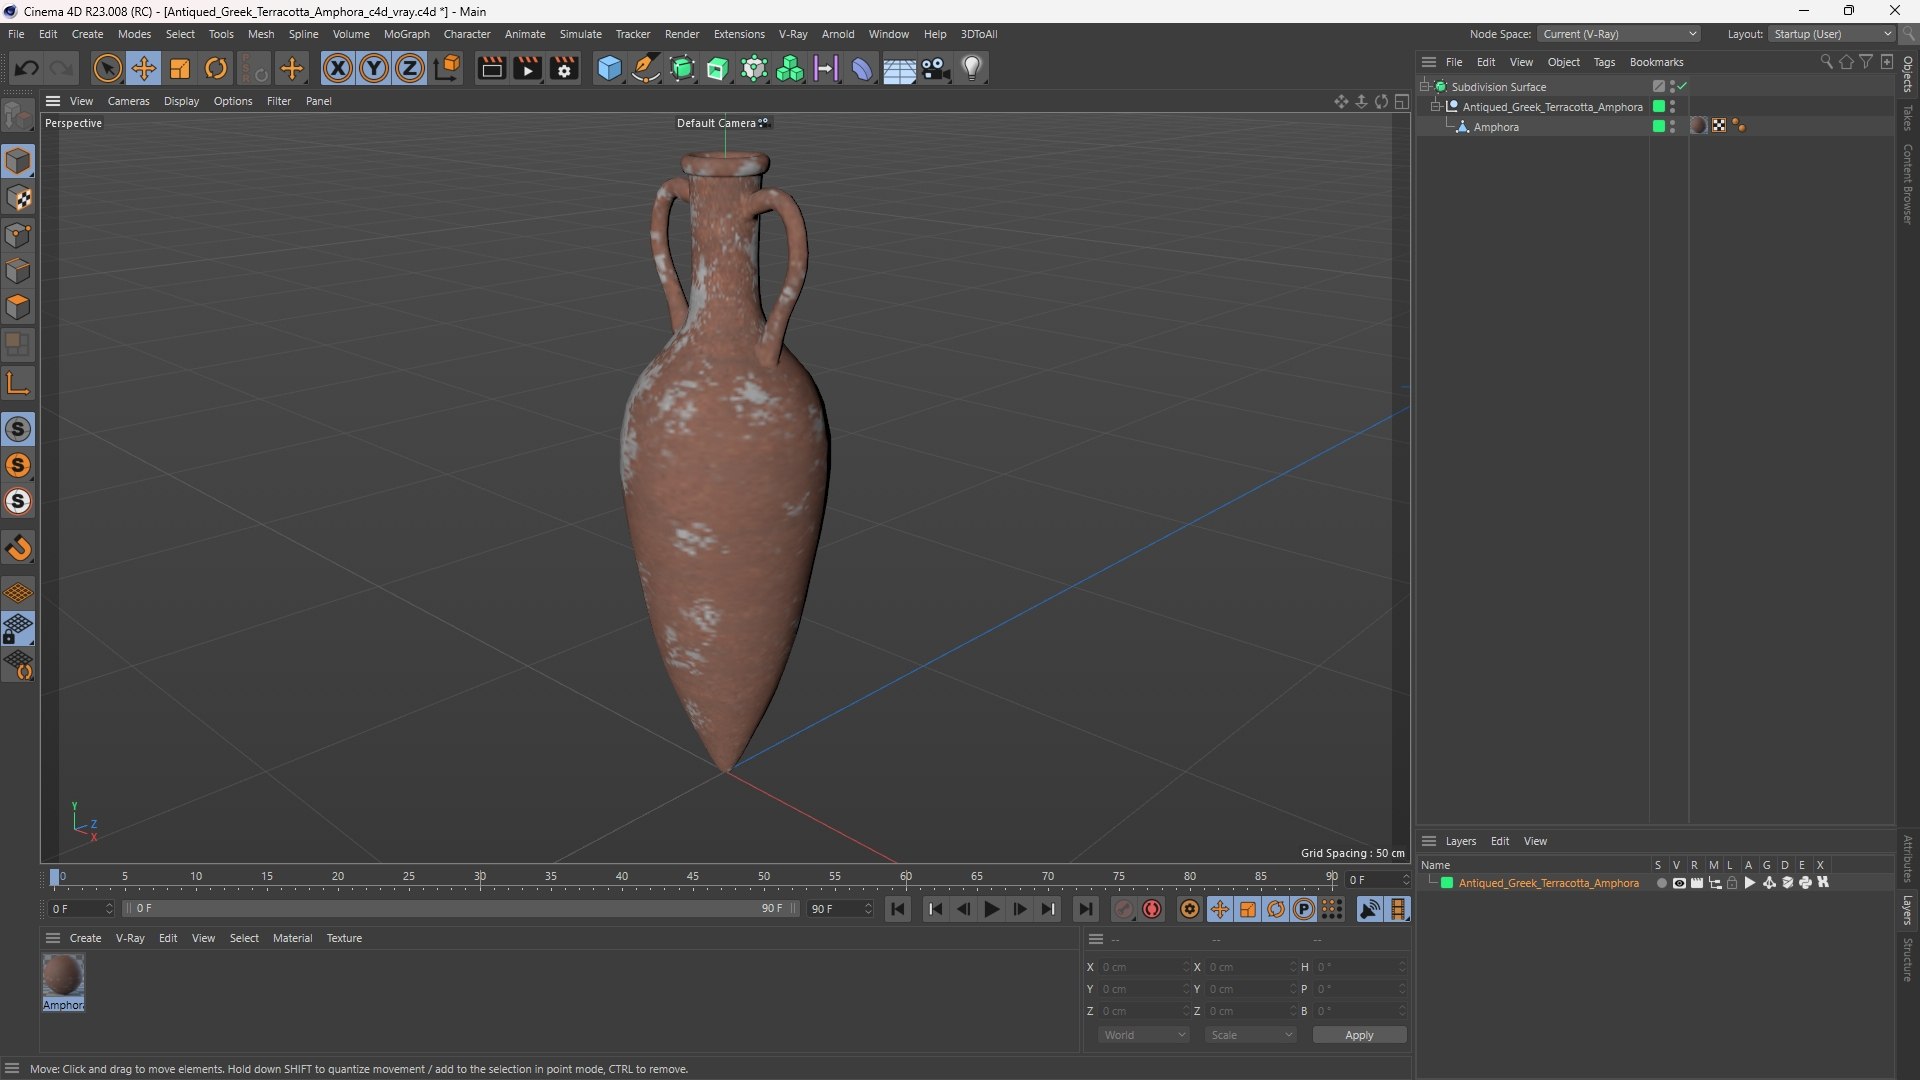Image resolution: width=1920 pixels, height=1080 pixels.
Task: Click the Light bulb icon
Action: (972, 68)
